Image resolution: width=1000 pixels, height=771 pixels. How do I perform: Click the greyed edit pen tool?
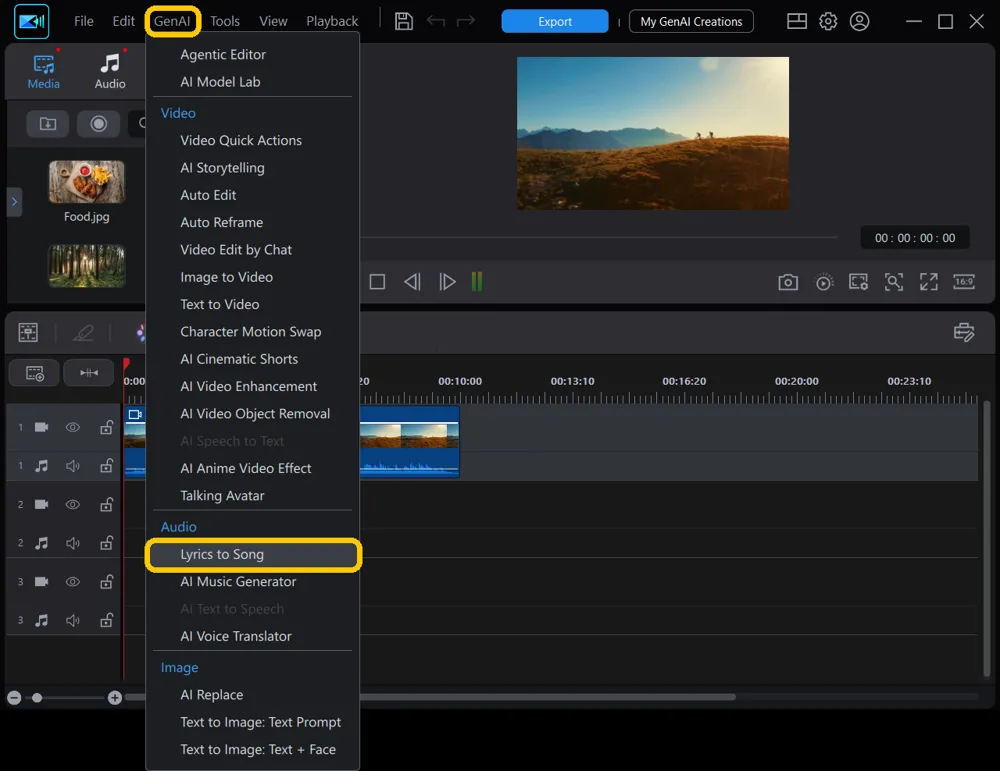[83, 332]
